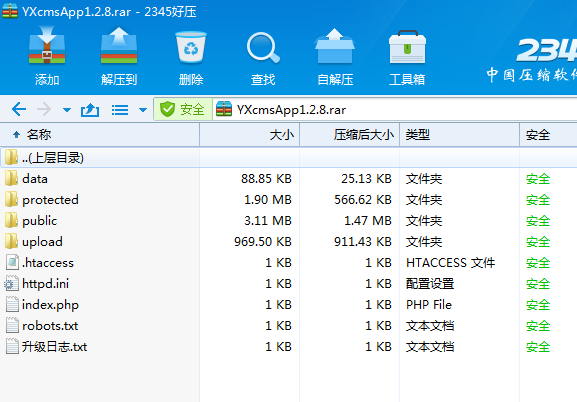The height and width of the screenshot is (402, 577).
Task: Click the protected folder icon
Action: click(11, 199)
